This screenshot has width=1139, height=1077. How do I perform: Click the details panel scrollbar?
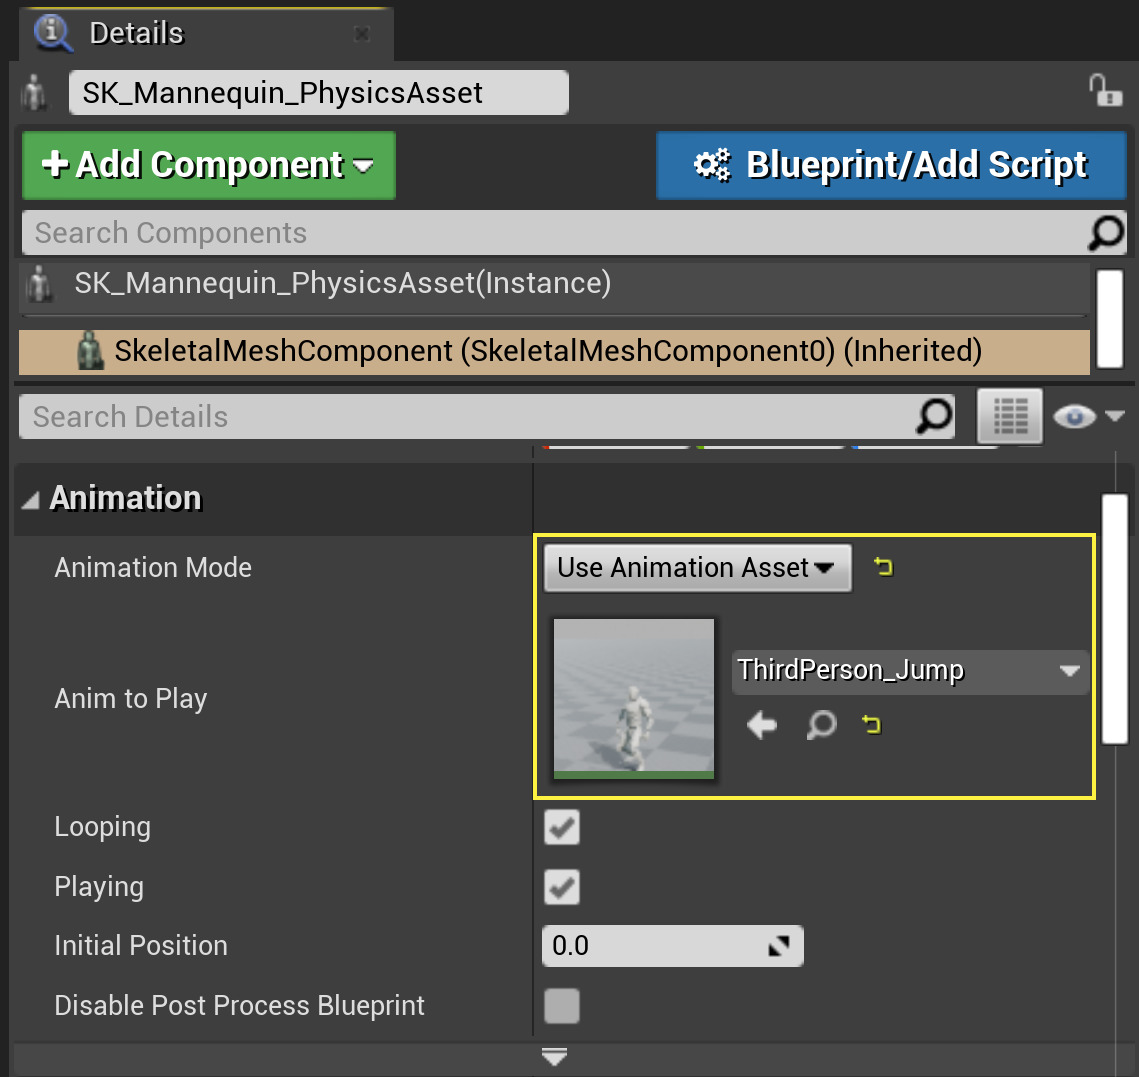1114,619
